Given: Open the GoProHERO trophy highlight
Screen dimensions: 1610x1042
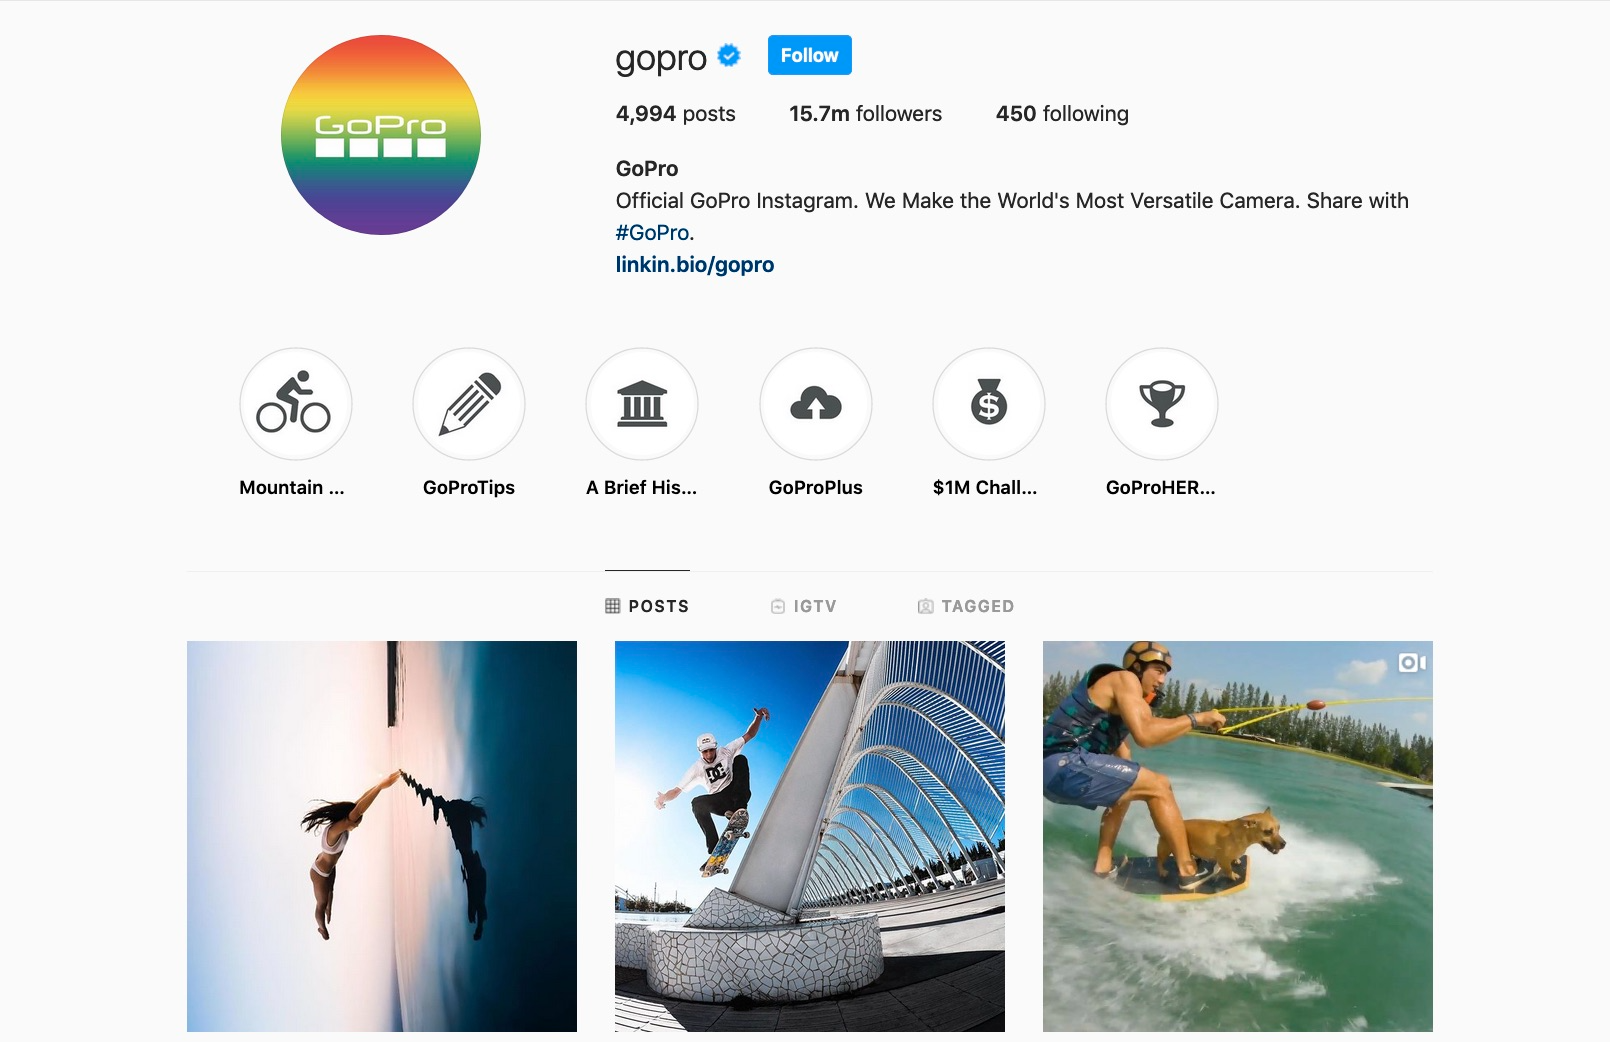Looking at the screenshot, I should (1162, 404).
